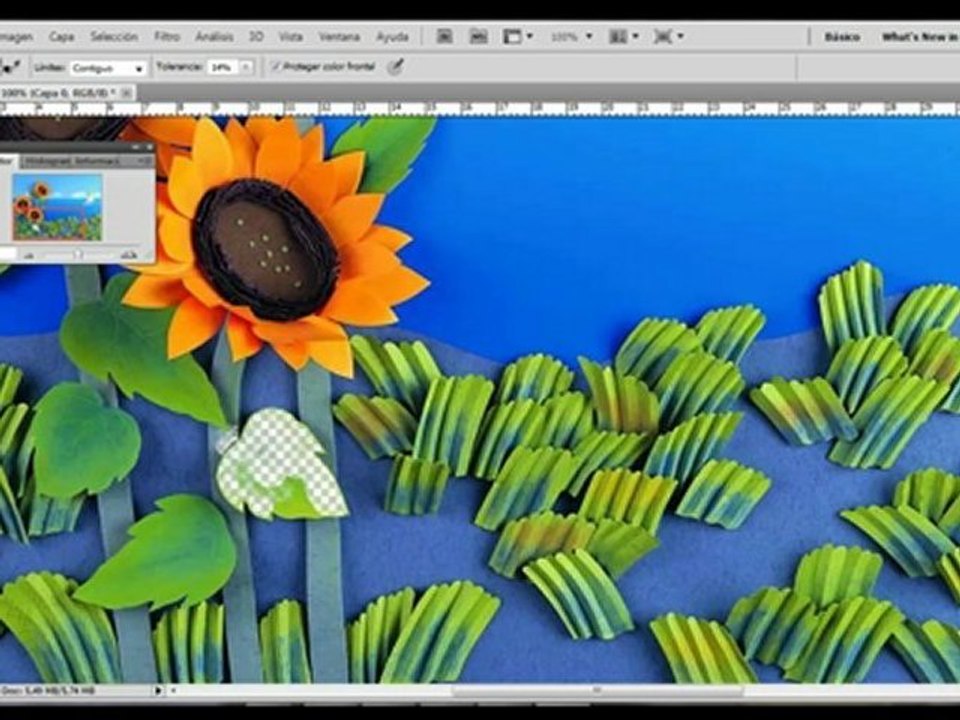Viewport: 960px width, 720px height.
Task: Open the Límites Contiguo dropdown
Action: coord(108,68)
